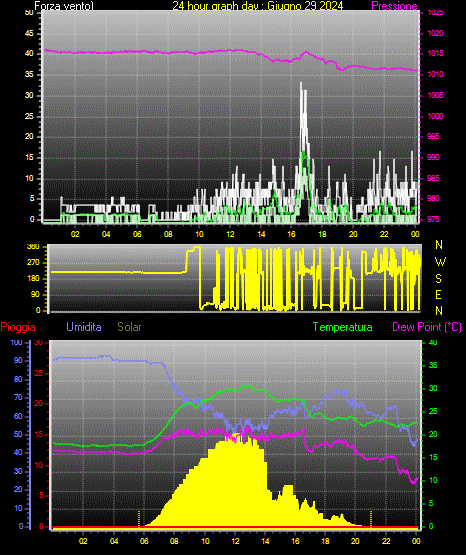Screen dimensions: 466x555
Task: Click the Umidita legend label
Action: pyautogui.click(x=84, y=327)
